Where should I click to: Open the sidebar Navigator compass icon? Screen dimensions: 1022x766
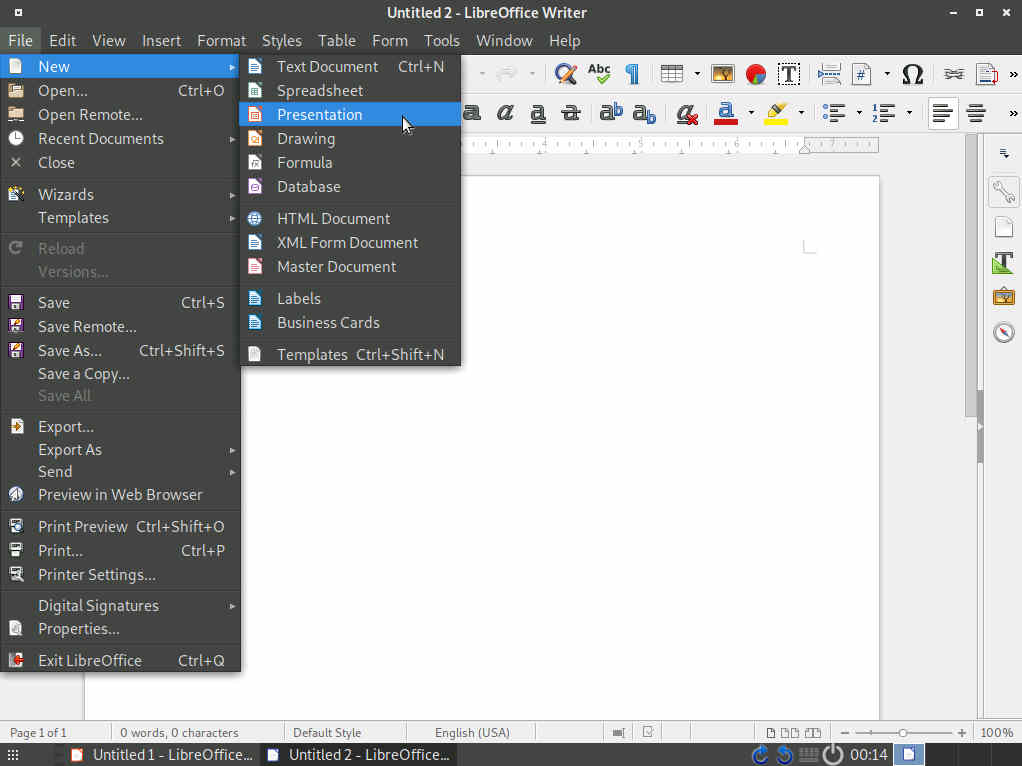pyautogui.click(x=1004, y=332)
